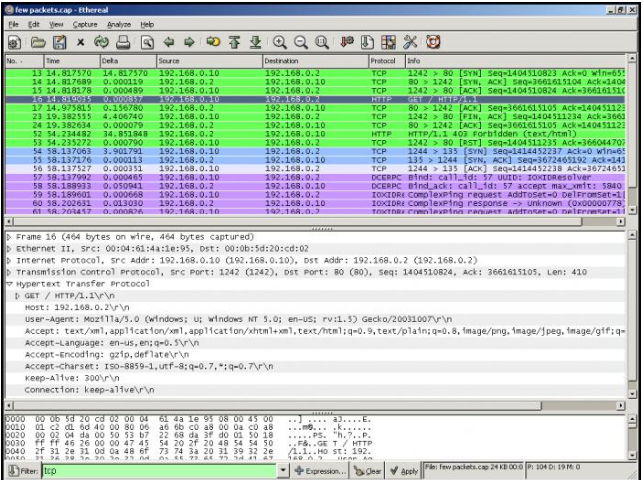Open the Help menu
This screenshot has height=480, width=643.
147,25
